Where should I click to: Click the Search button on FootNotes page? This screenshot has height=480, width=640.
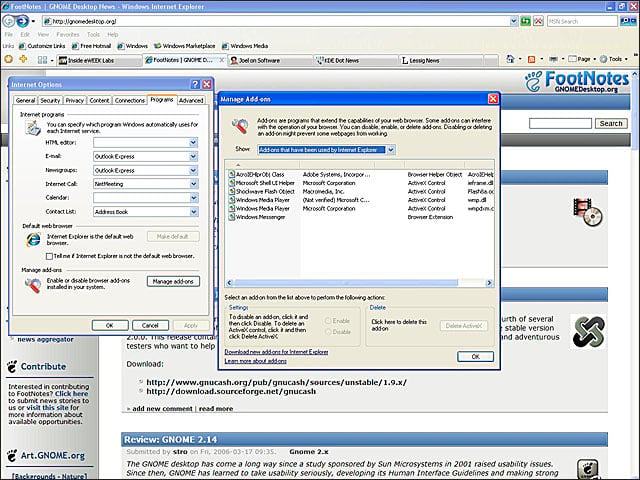611,123
